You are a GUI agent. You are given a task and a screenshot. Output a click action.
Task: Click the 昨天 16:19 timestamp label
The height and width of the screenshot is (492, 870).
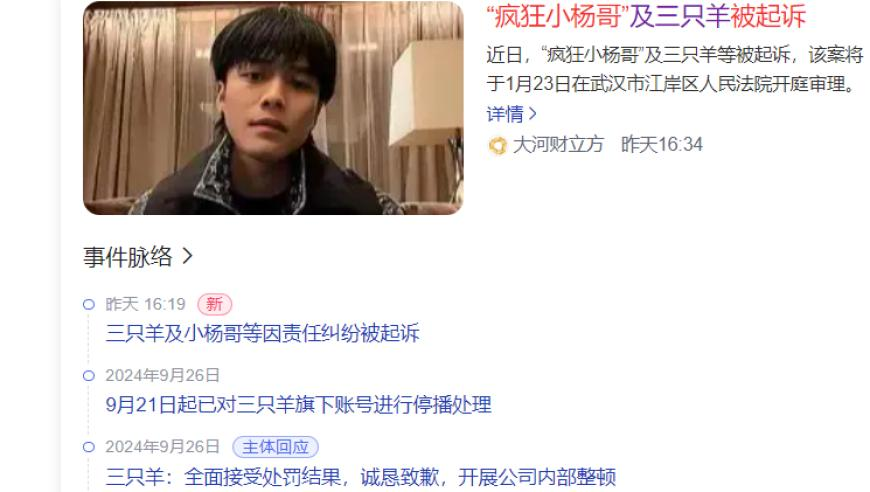click(145, 304)
